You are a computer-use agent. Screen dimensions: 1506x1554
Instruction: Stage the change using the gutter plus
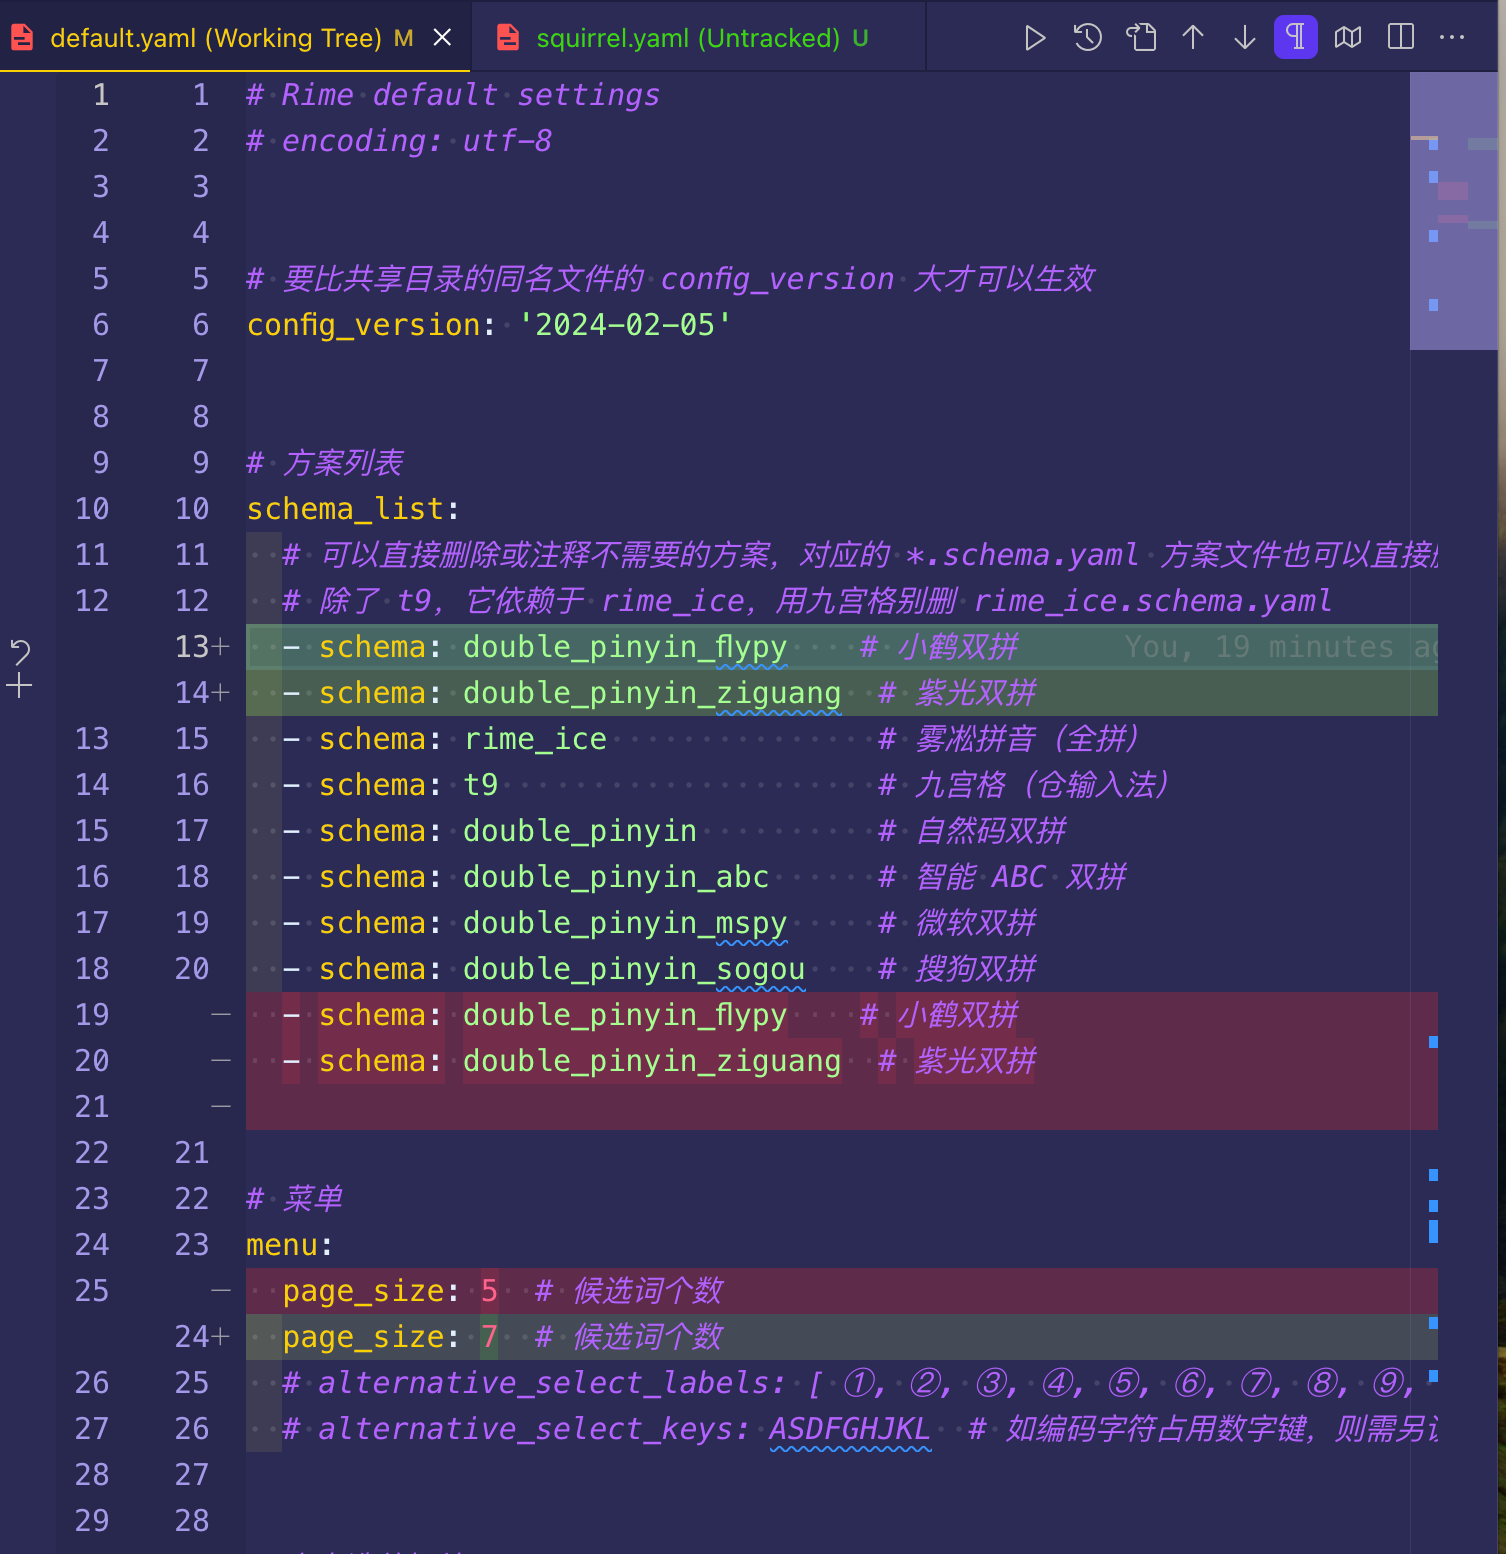20,686
